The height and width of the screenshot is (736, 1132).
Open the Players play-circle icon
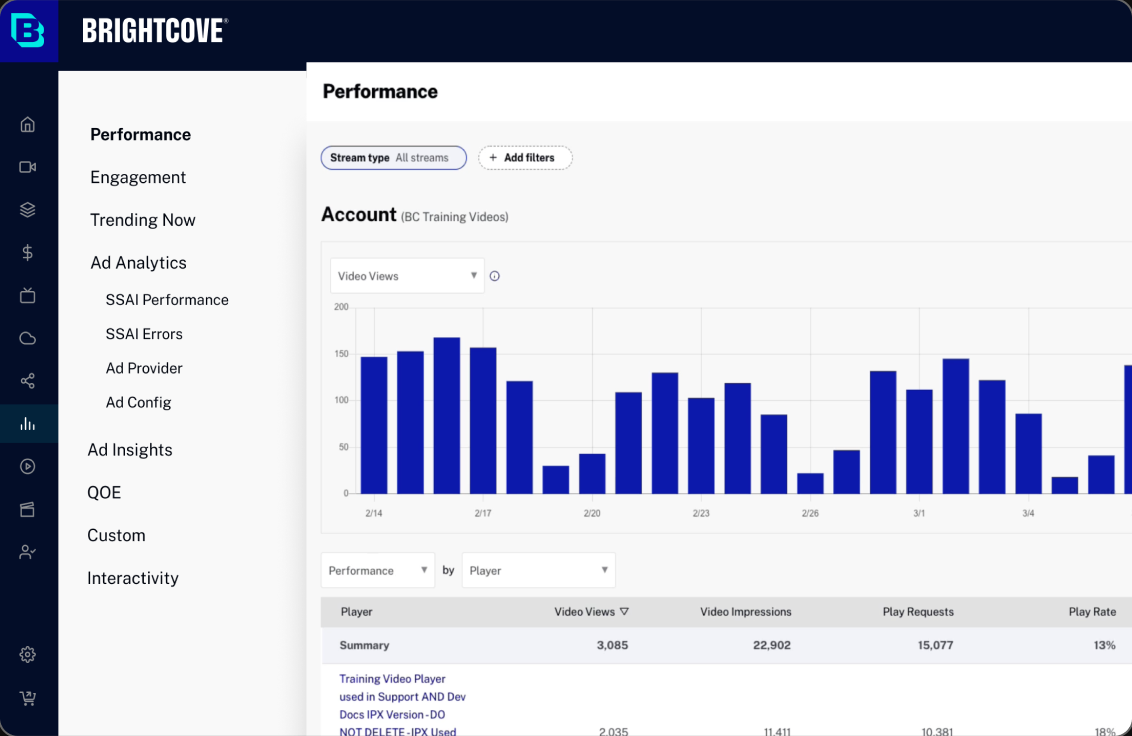coord(27,466)
